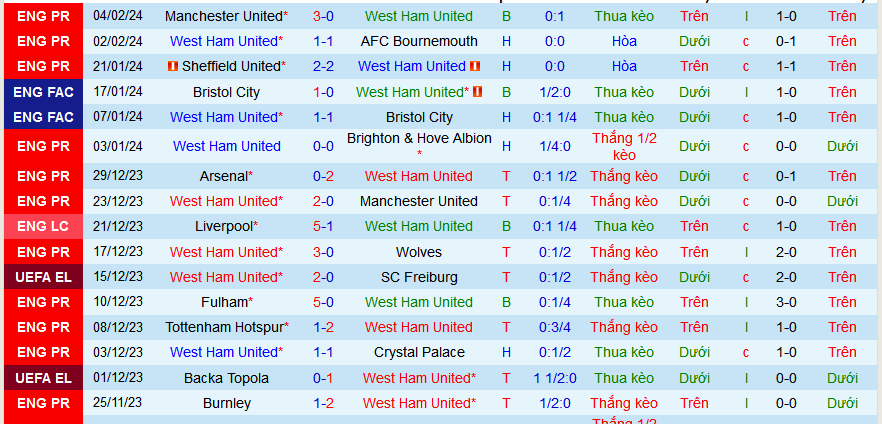Viewport: 882px width, 424px height.
Task: Click the Backa Topola team name
Action: pyautogui.click(x=226, y=378)
